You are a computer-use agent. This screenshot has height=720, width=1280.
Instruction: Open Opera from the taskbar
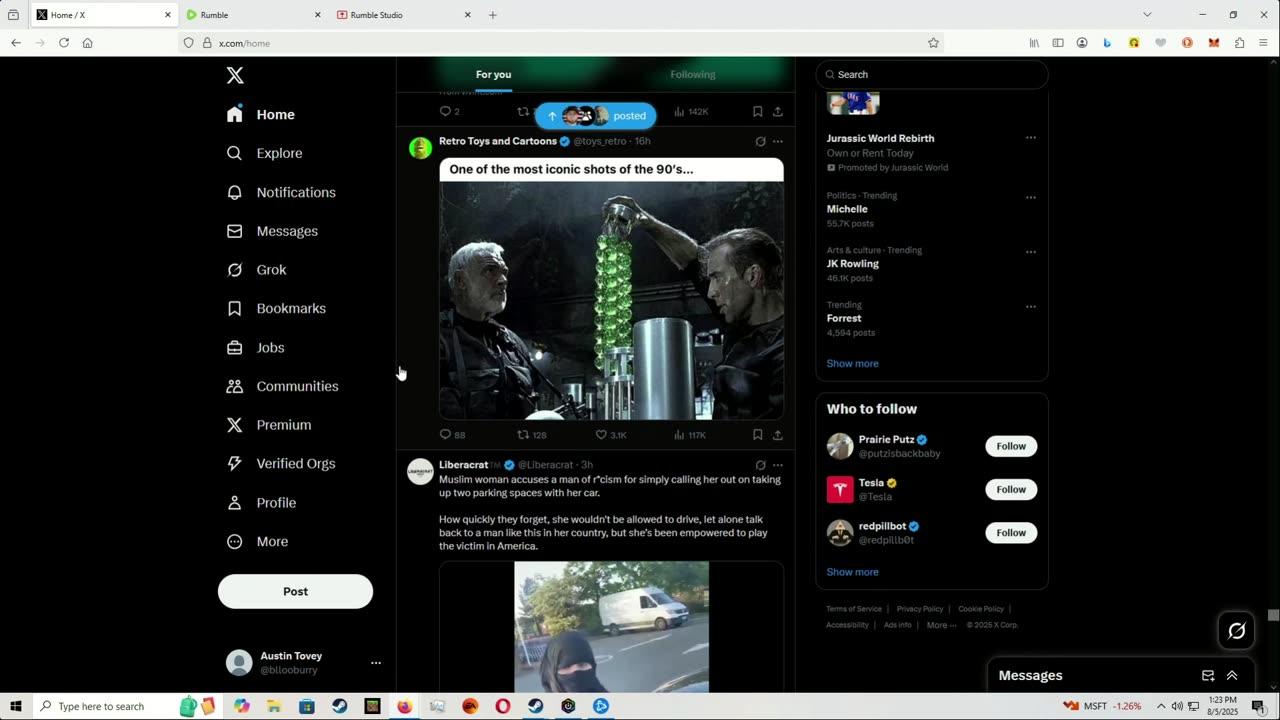503,706
